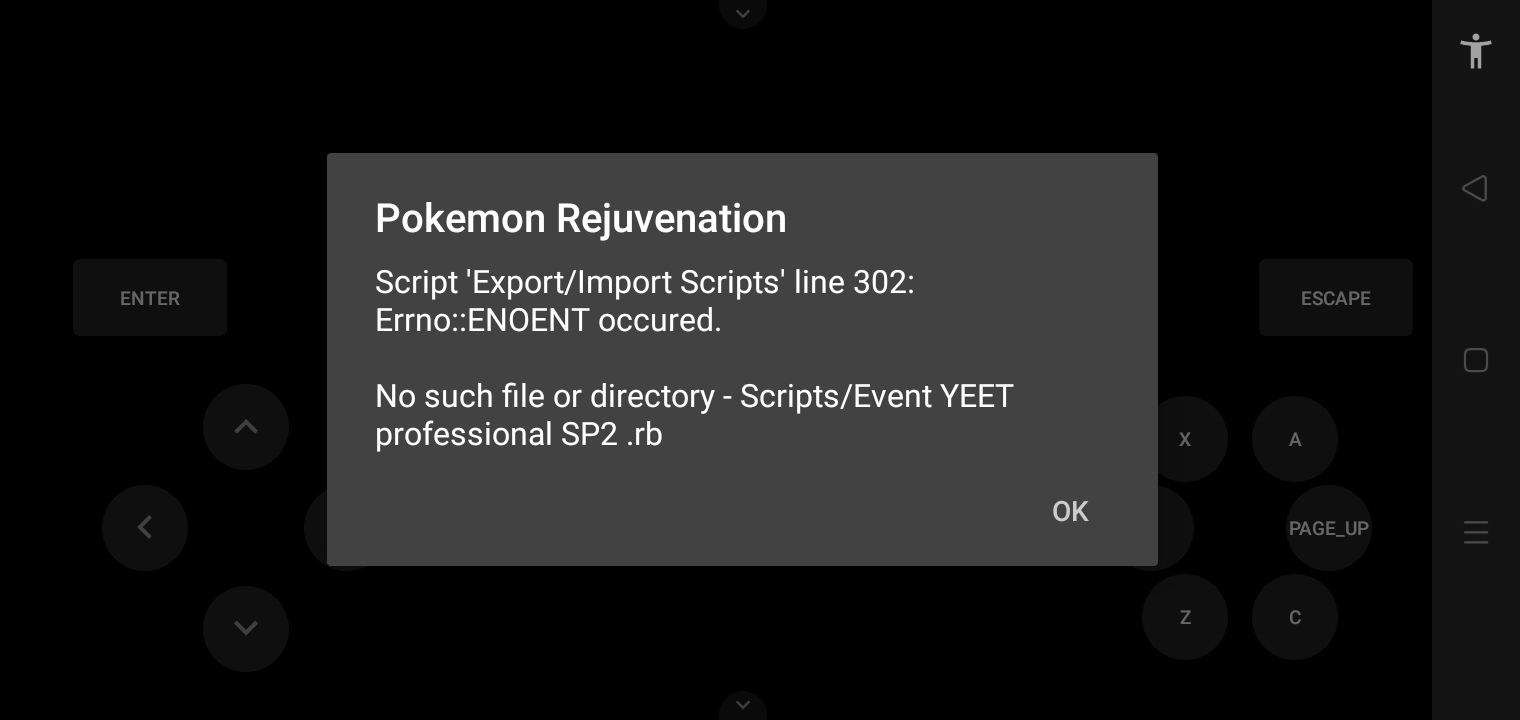Tap the round A gamepad button
This screenshot has height=720, width=1520.
[1295, 439]
